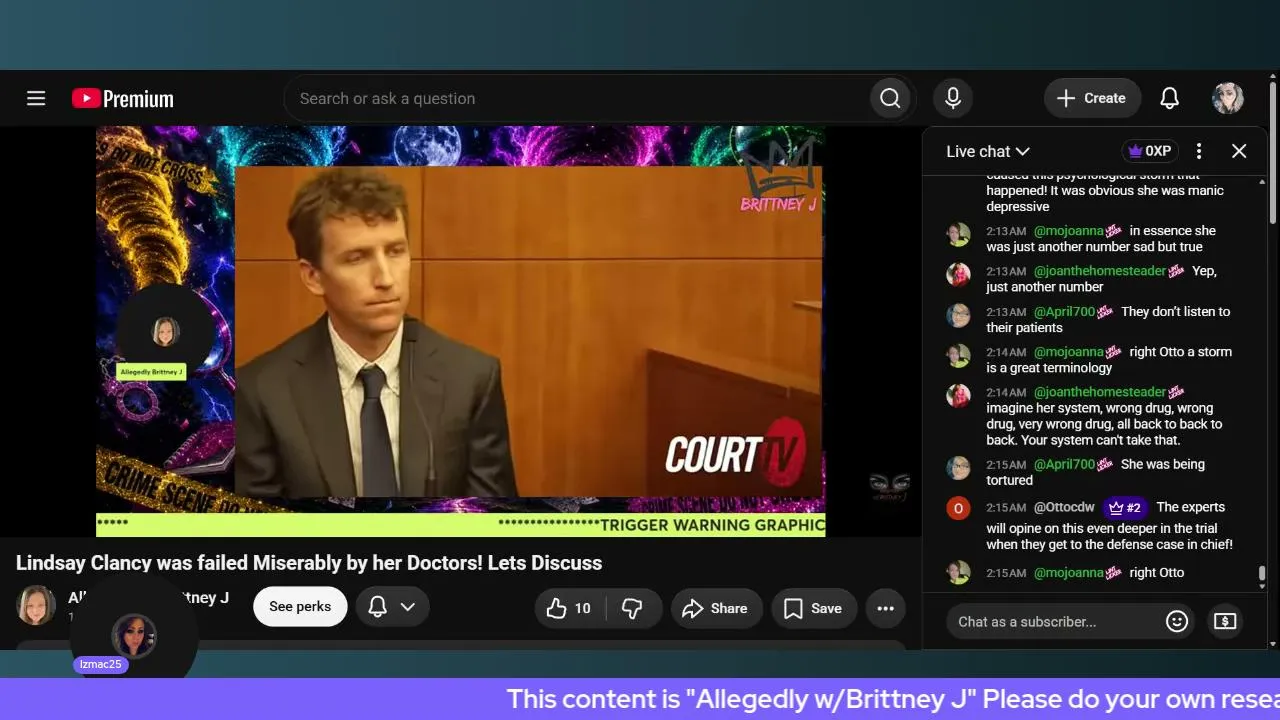This screenshot has height=720, width=1280.
Task: Open channel avatar beside video title
Action: point(36,605)
